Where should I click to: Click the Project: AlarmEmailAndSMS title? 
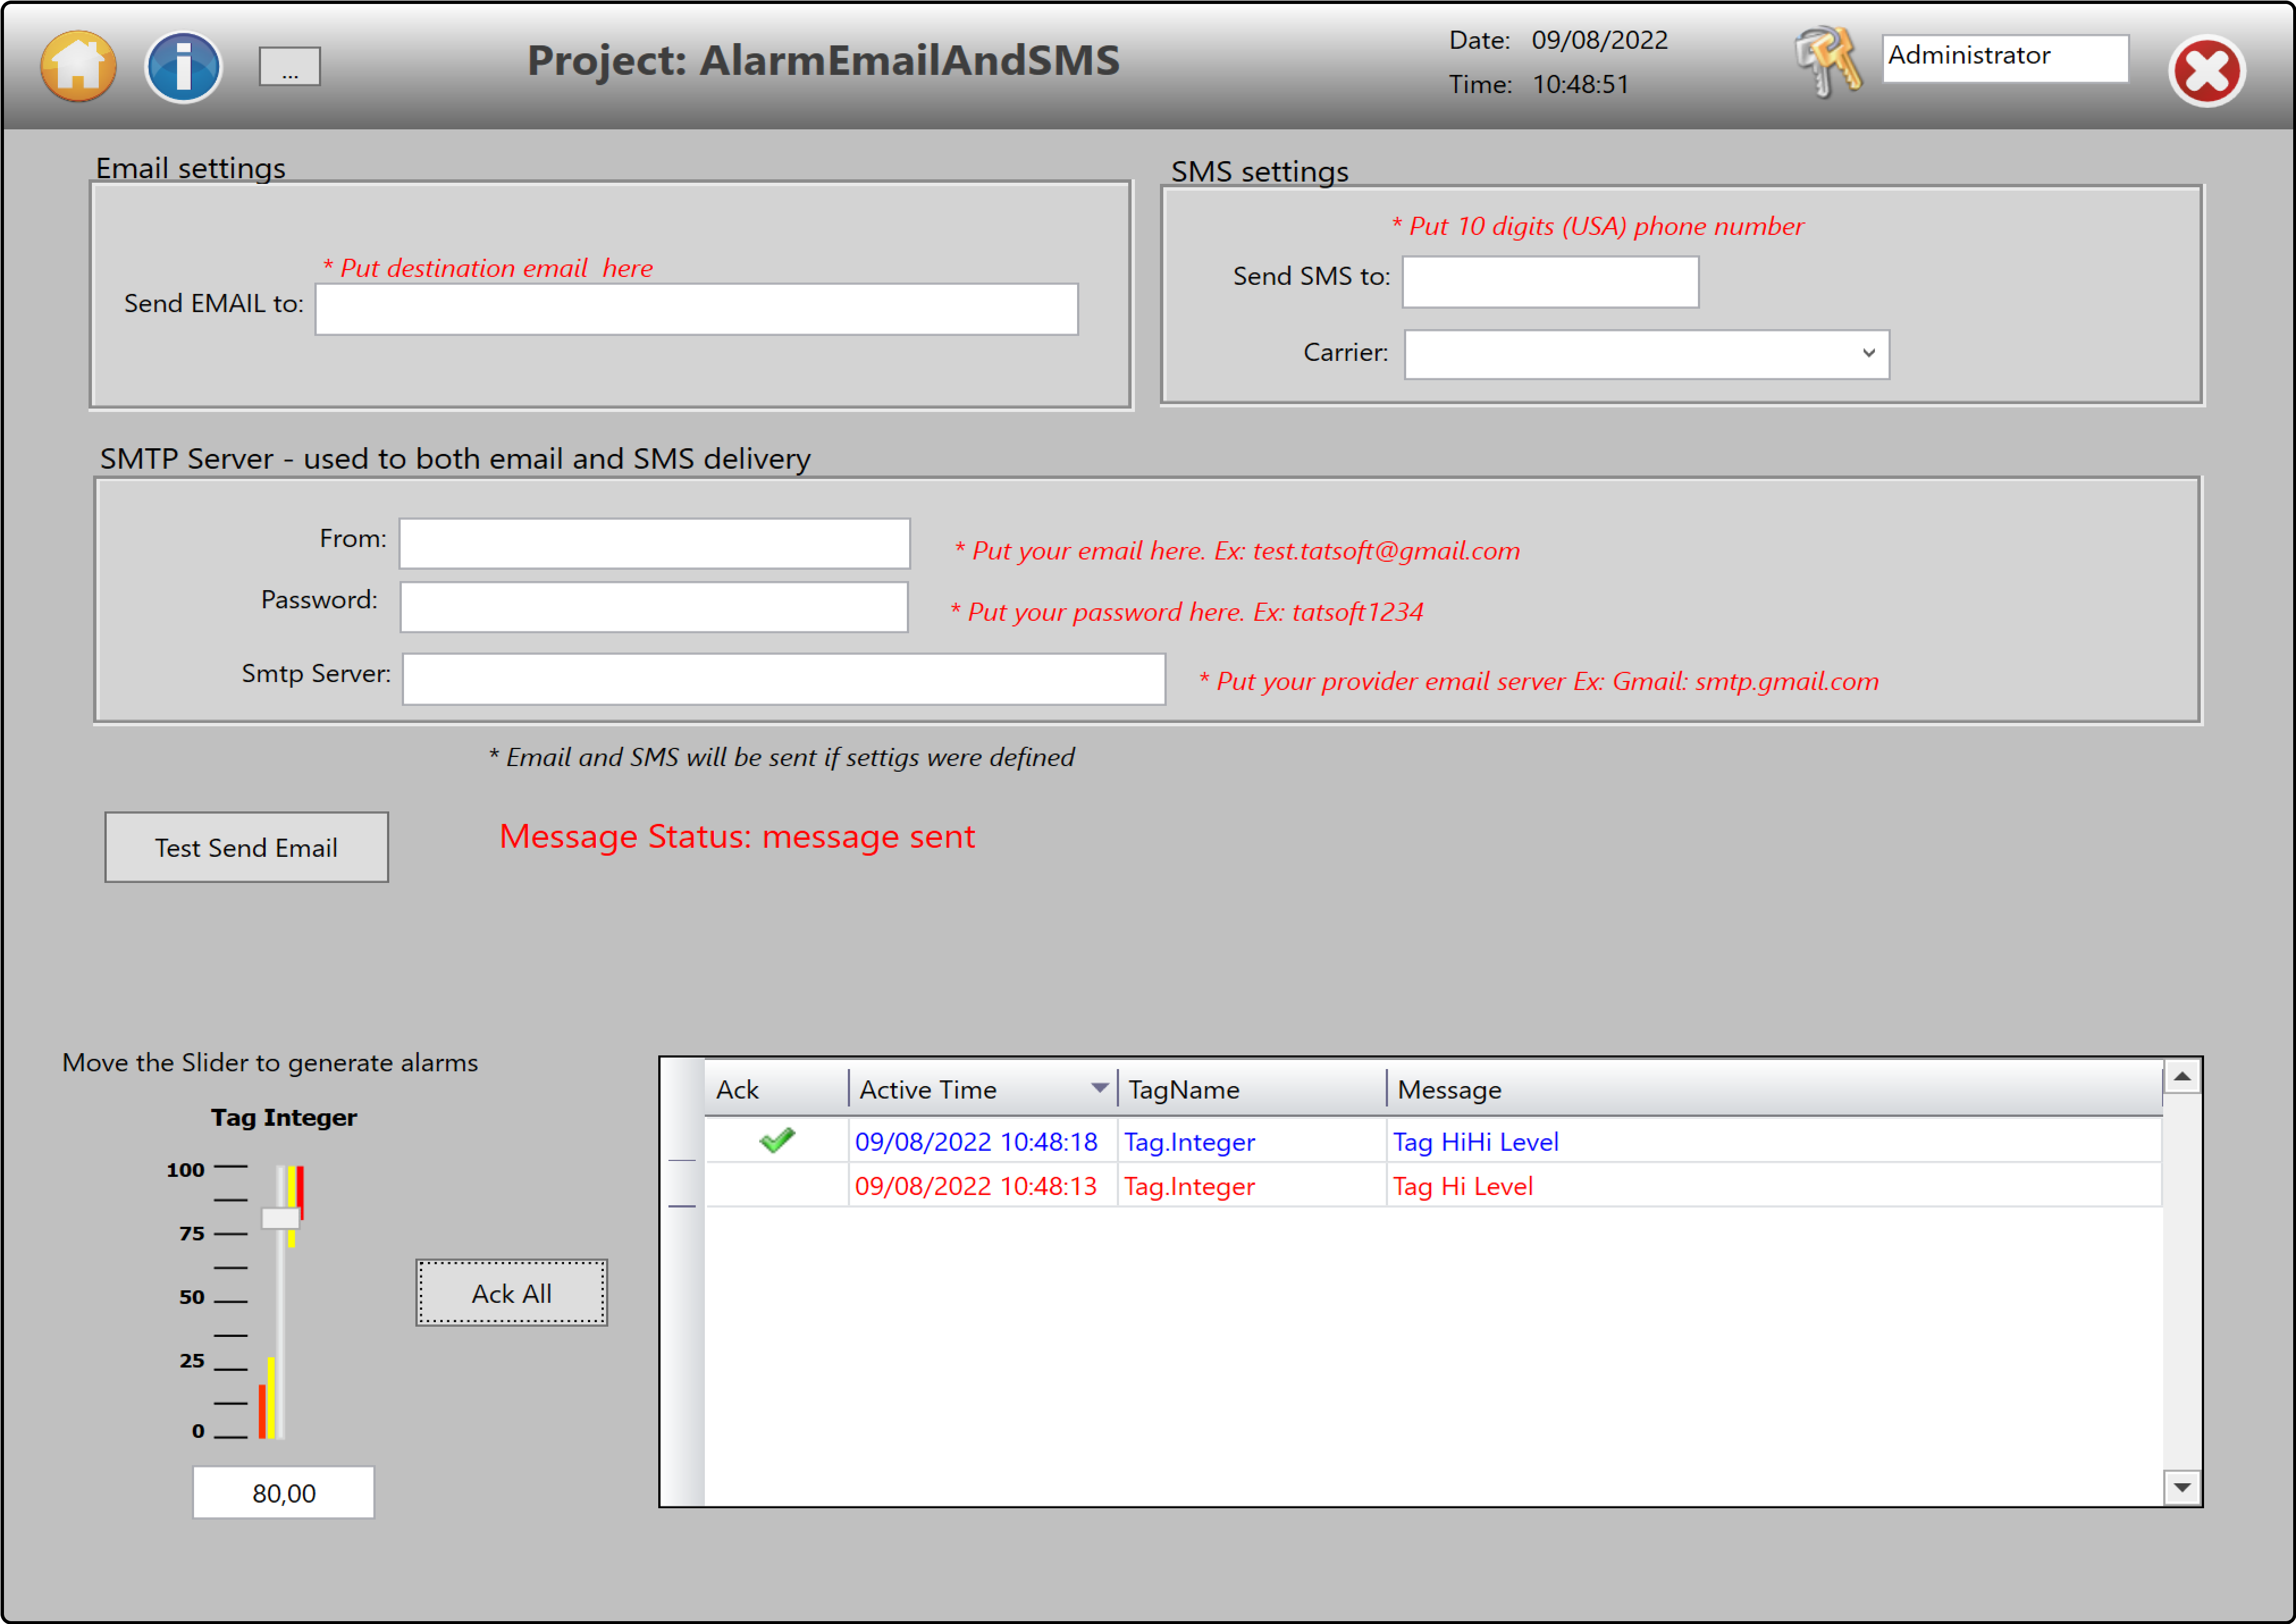click(x=823, y=60)
